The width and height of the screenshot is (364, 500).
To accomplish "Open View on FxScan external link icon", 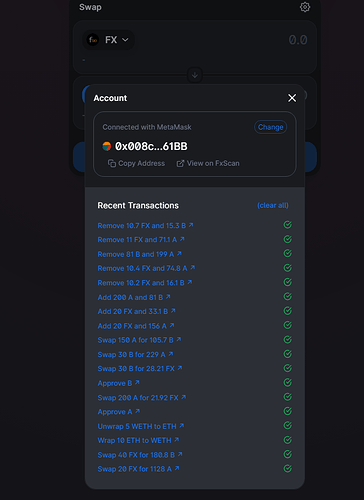I will [x=180, y=163].
